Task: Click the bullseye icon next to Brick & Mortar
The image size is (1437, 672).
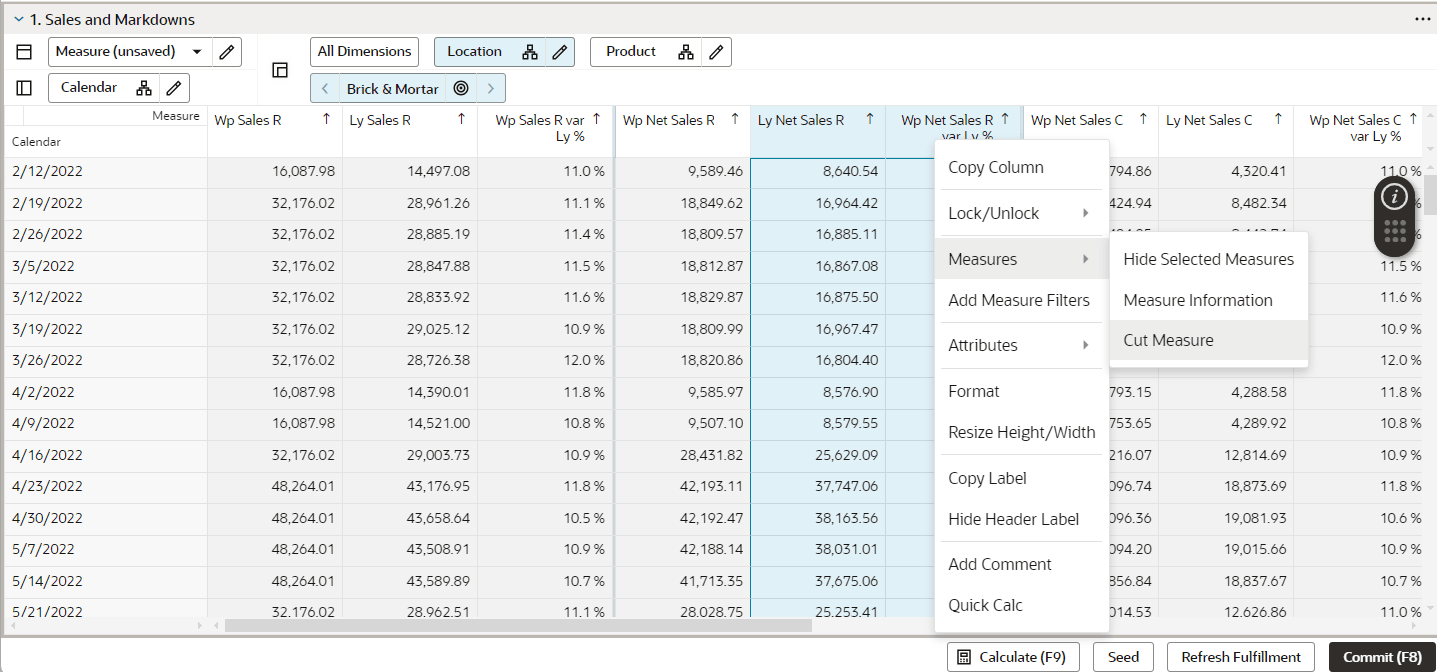Action: pos(461,88)
